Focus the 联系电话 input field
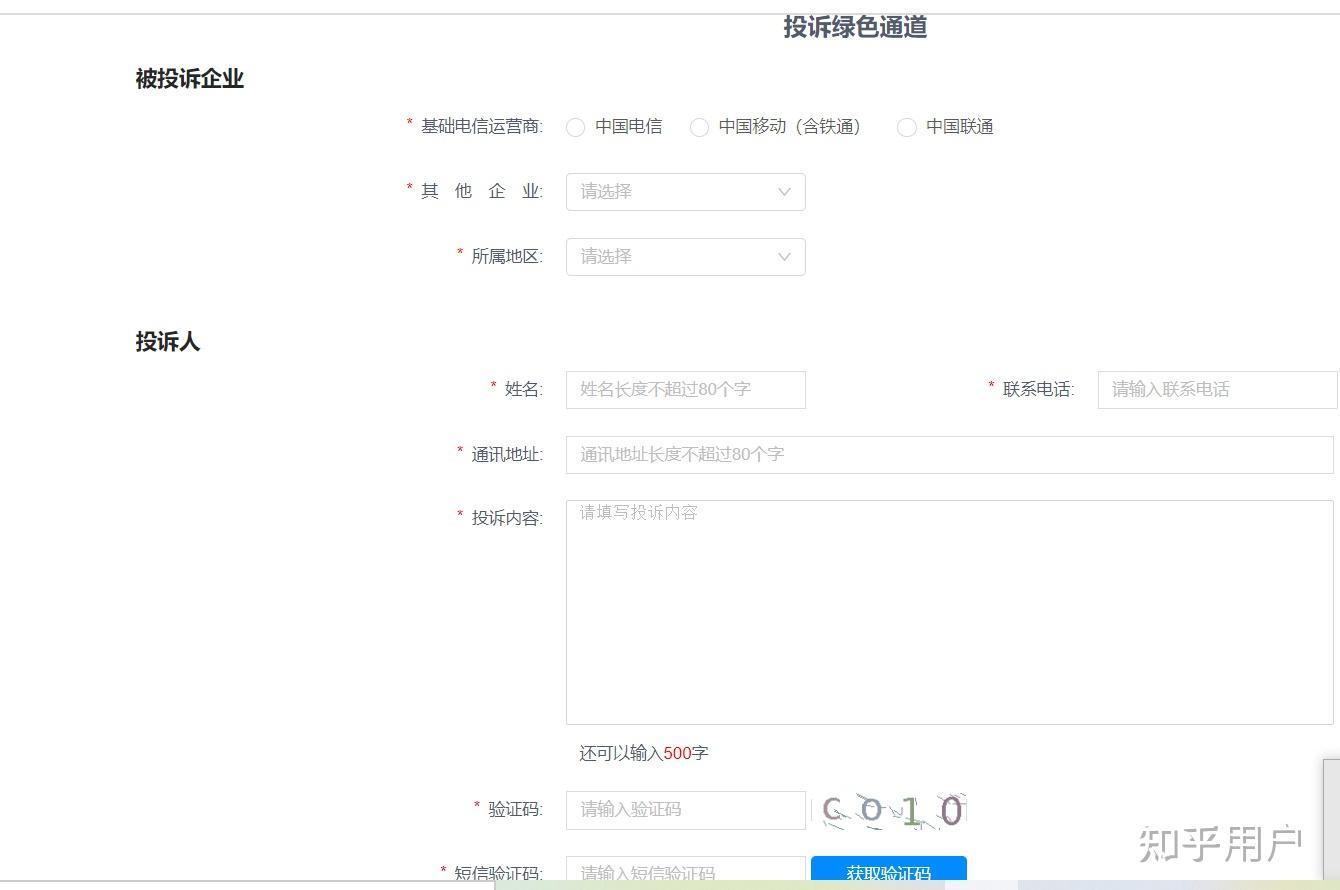1340x890 pixels. point(1217,390)
